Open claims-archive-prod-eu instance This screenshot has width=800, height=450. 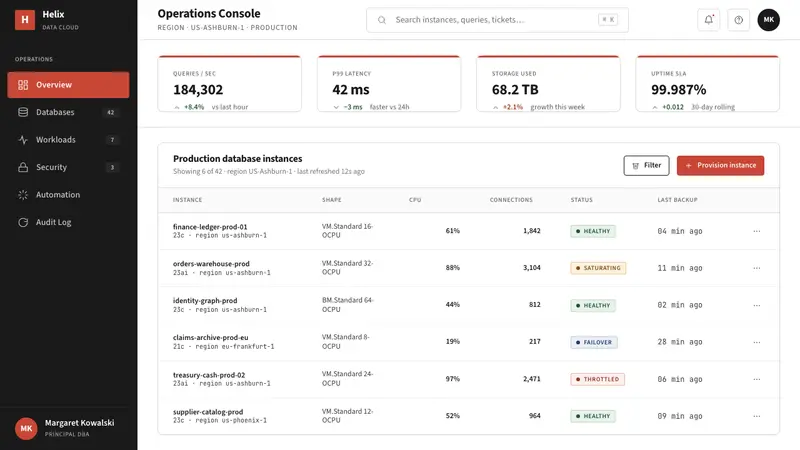211,337
